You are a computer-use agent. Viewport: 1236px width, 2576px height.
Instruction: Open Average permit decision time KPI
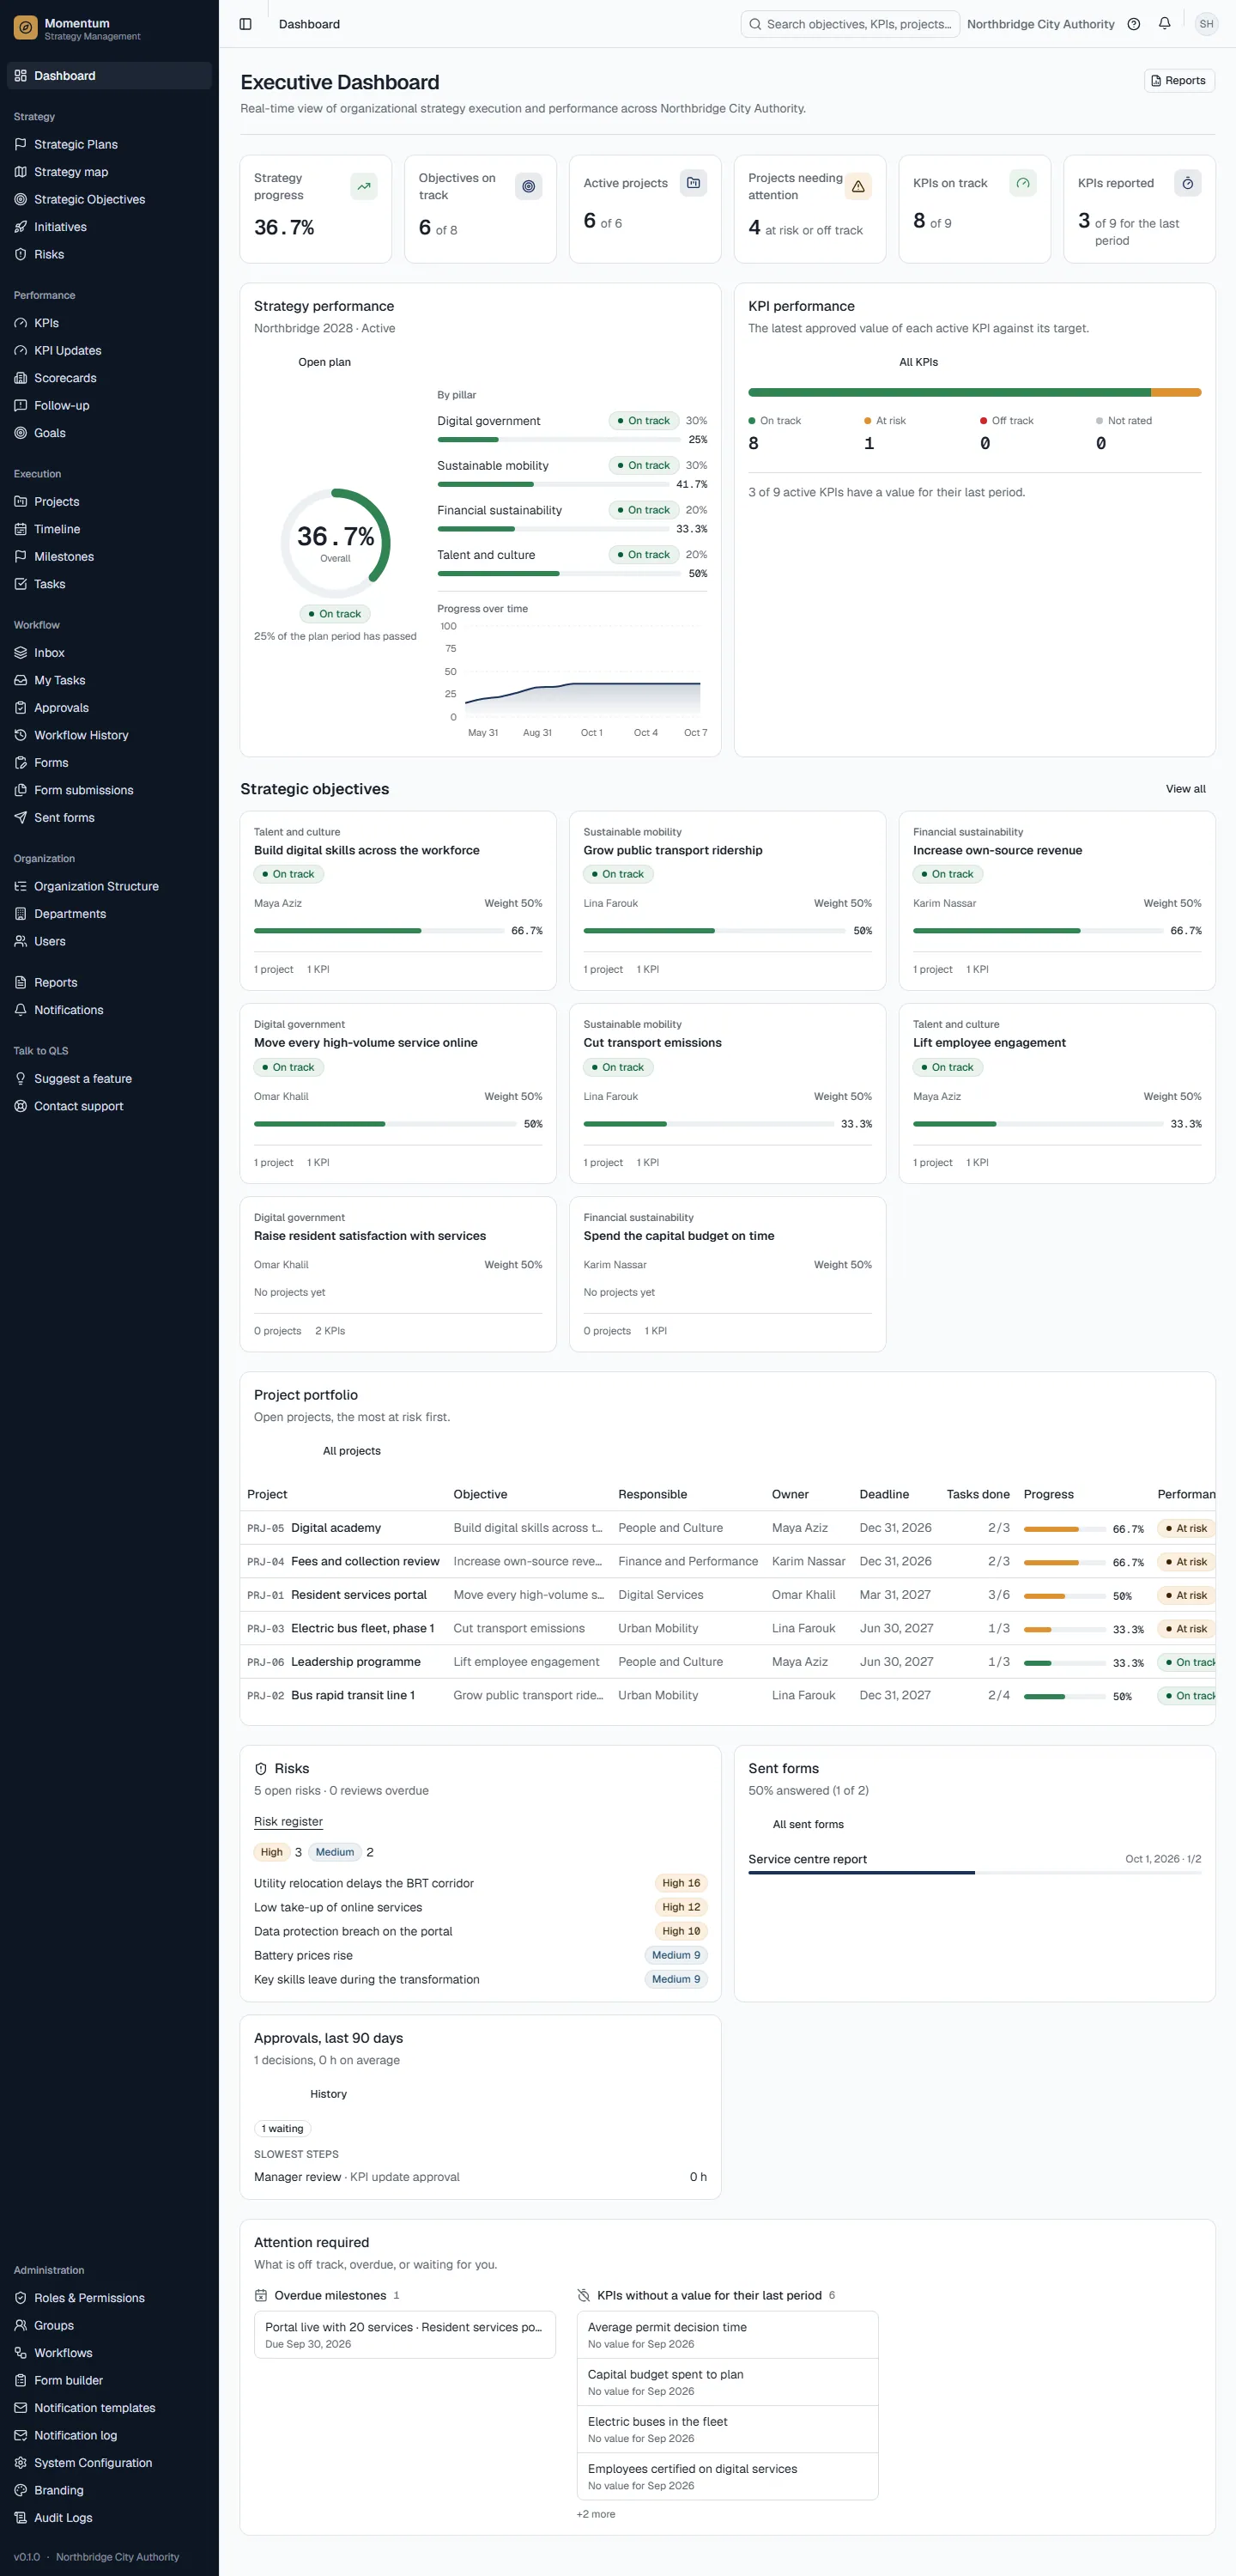(x=727, y=2335)
